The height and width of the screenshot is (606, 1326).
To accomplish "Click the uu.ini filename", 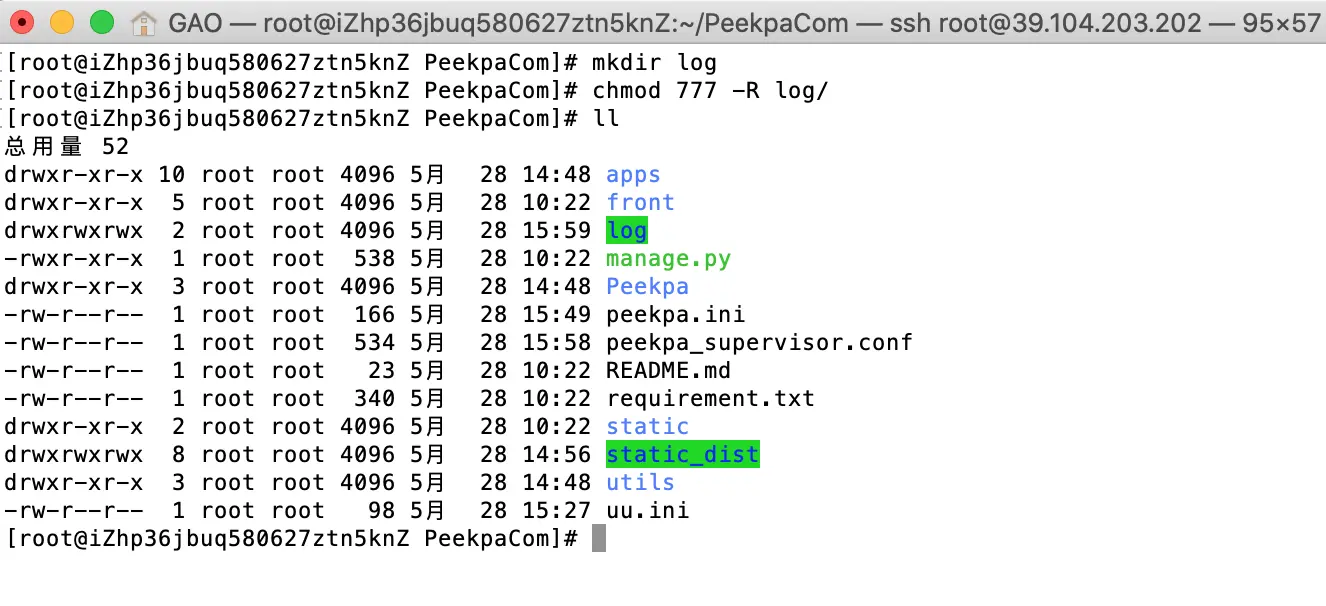I will [x=647, y=511].
